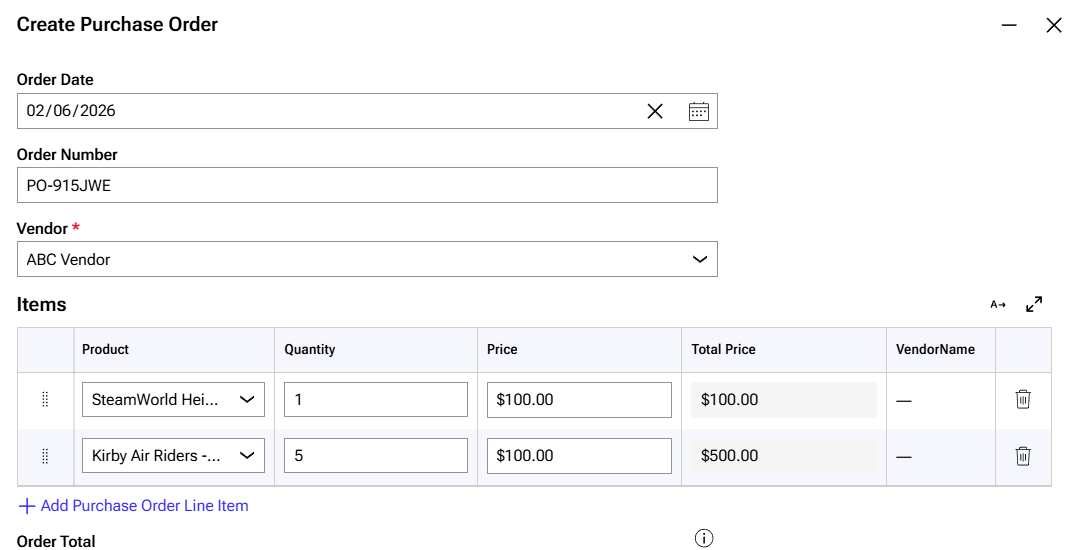Open the Order Date calendar picker

698,111
